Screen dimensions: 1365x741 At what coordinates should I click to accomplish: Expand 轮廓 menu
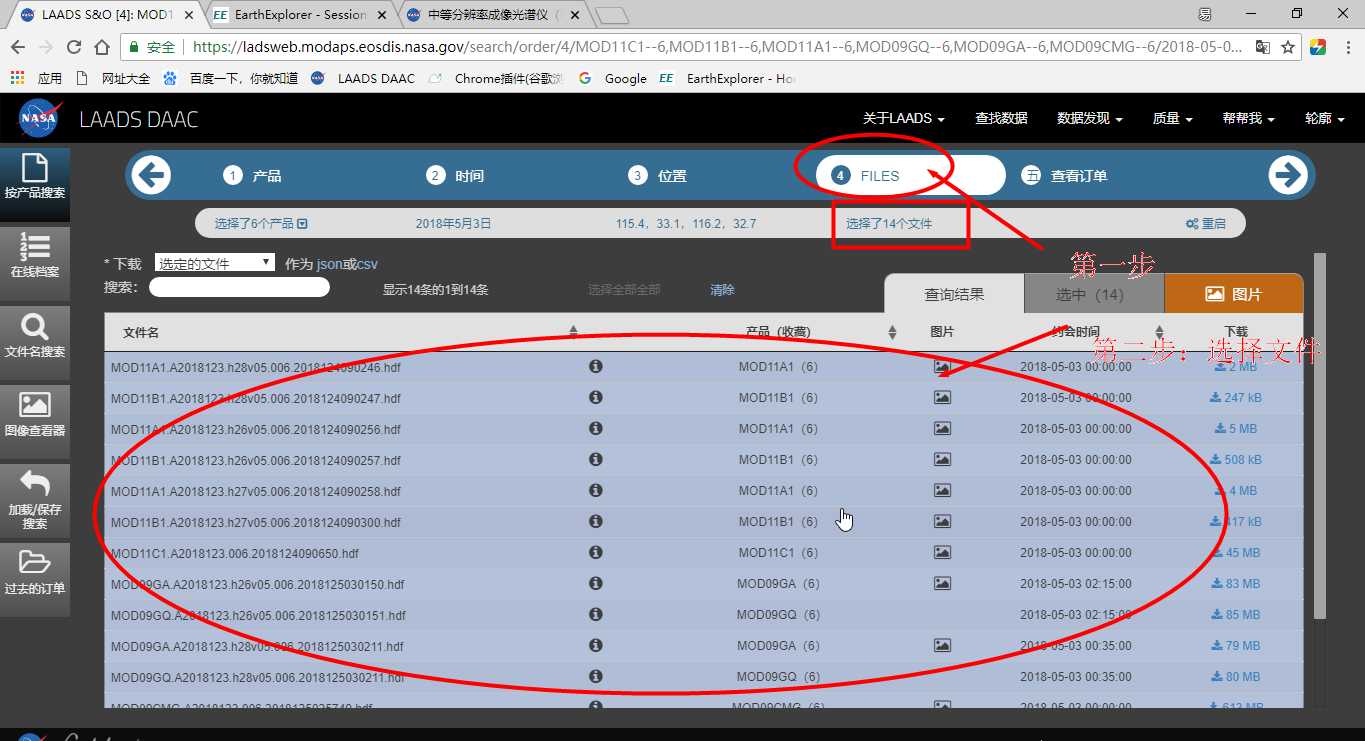[1325, 118]
